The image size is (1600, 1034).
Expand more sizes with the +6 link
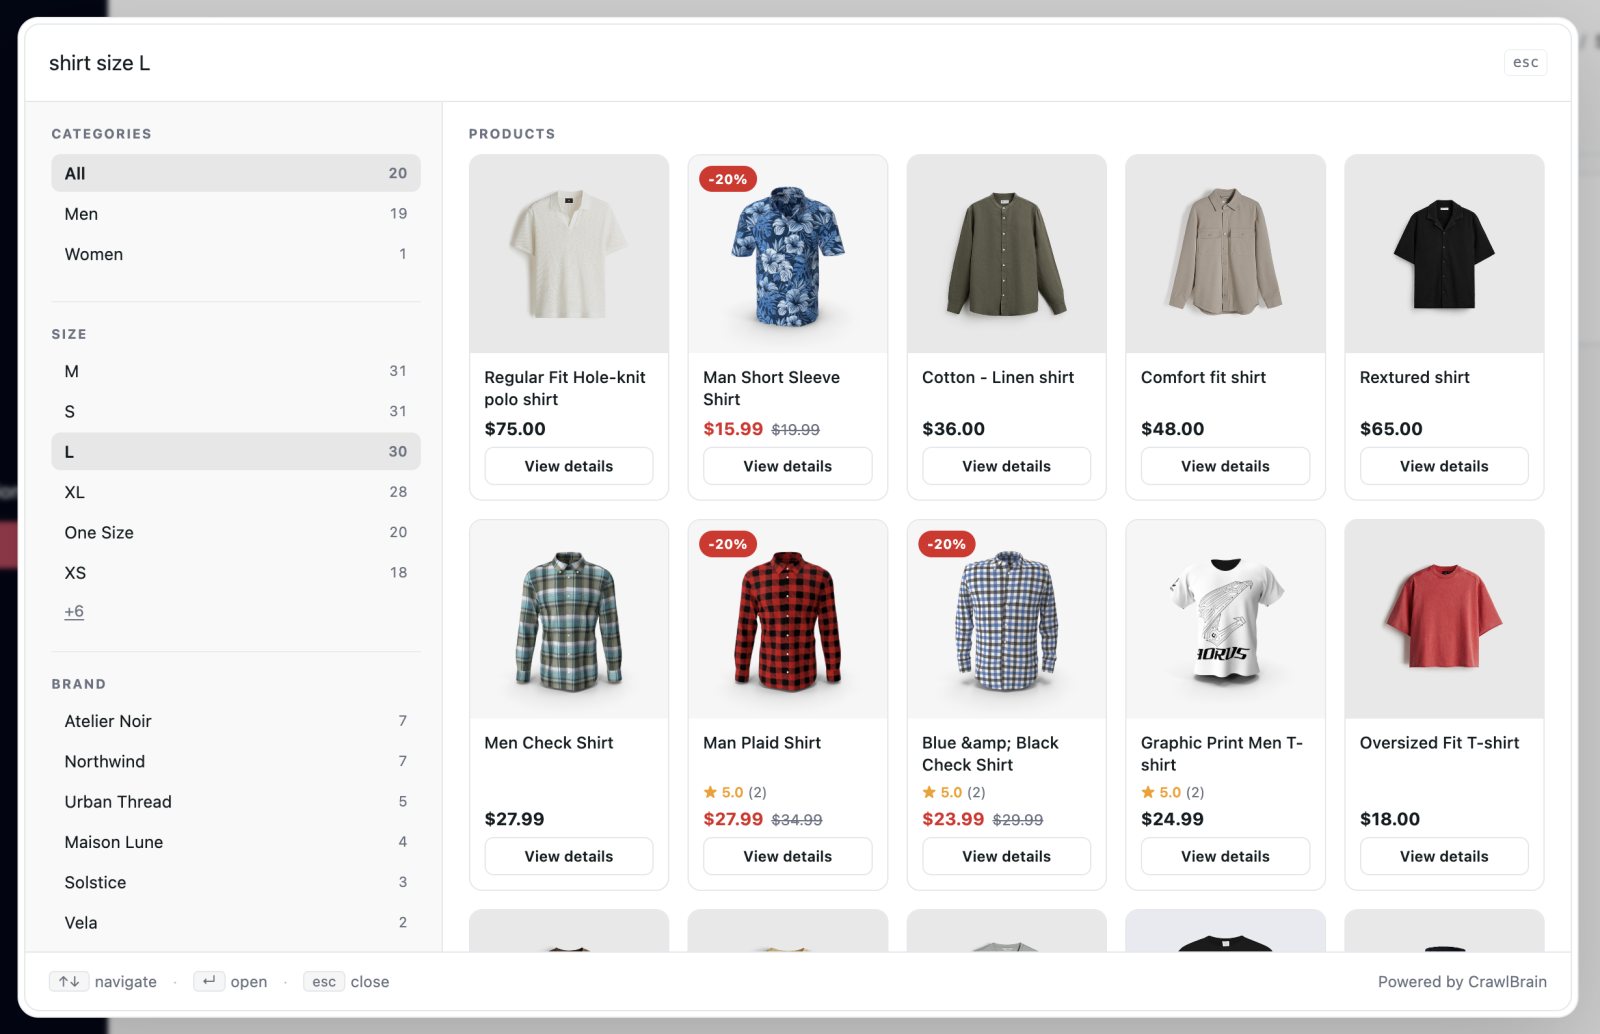pyautogui.click(x=74, y=611)
